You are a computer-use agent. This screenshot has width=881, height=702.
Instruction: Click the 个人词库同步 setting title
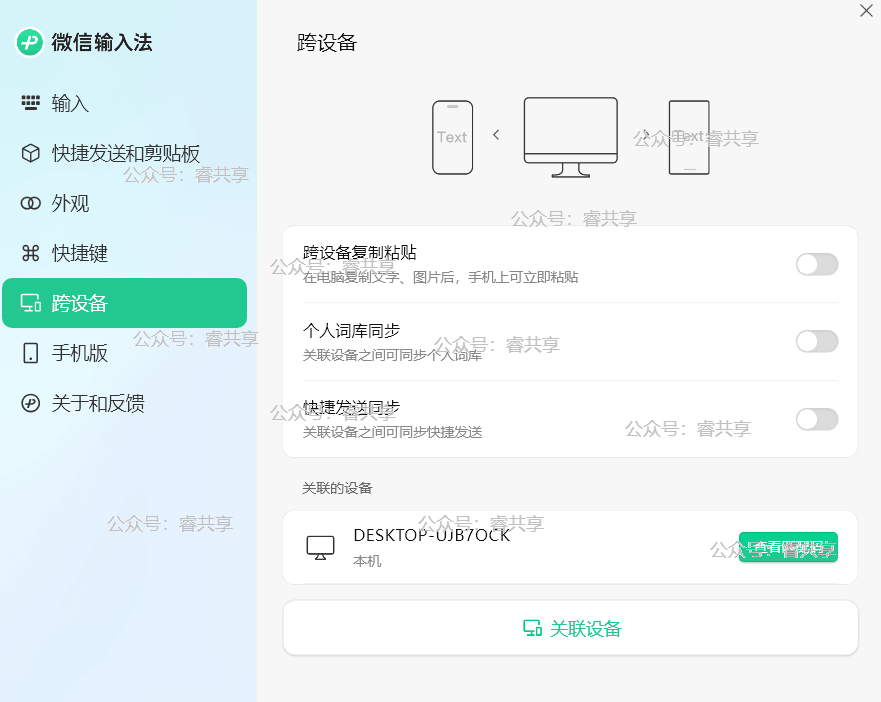[x=351, y=330]
